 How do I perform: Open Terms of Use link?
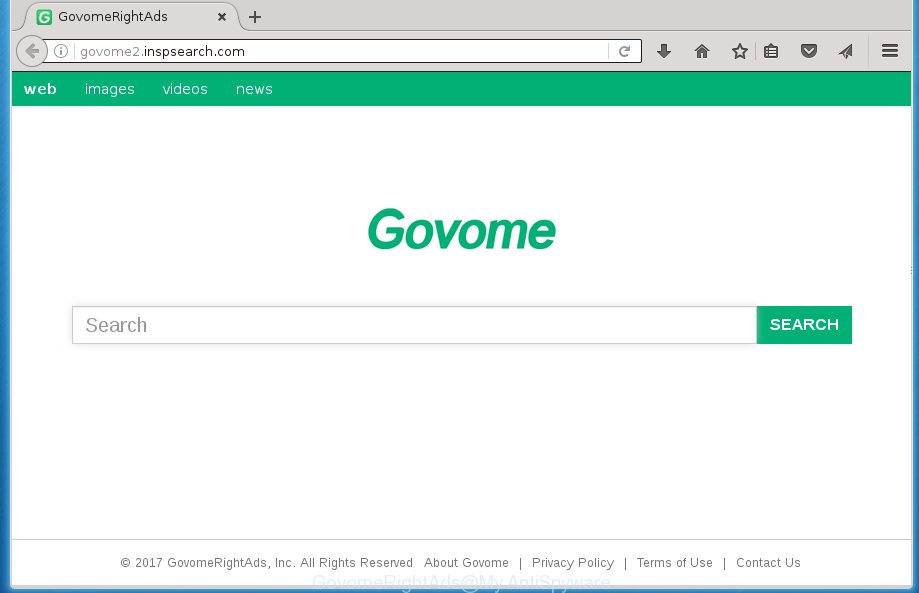[675, 563]
